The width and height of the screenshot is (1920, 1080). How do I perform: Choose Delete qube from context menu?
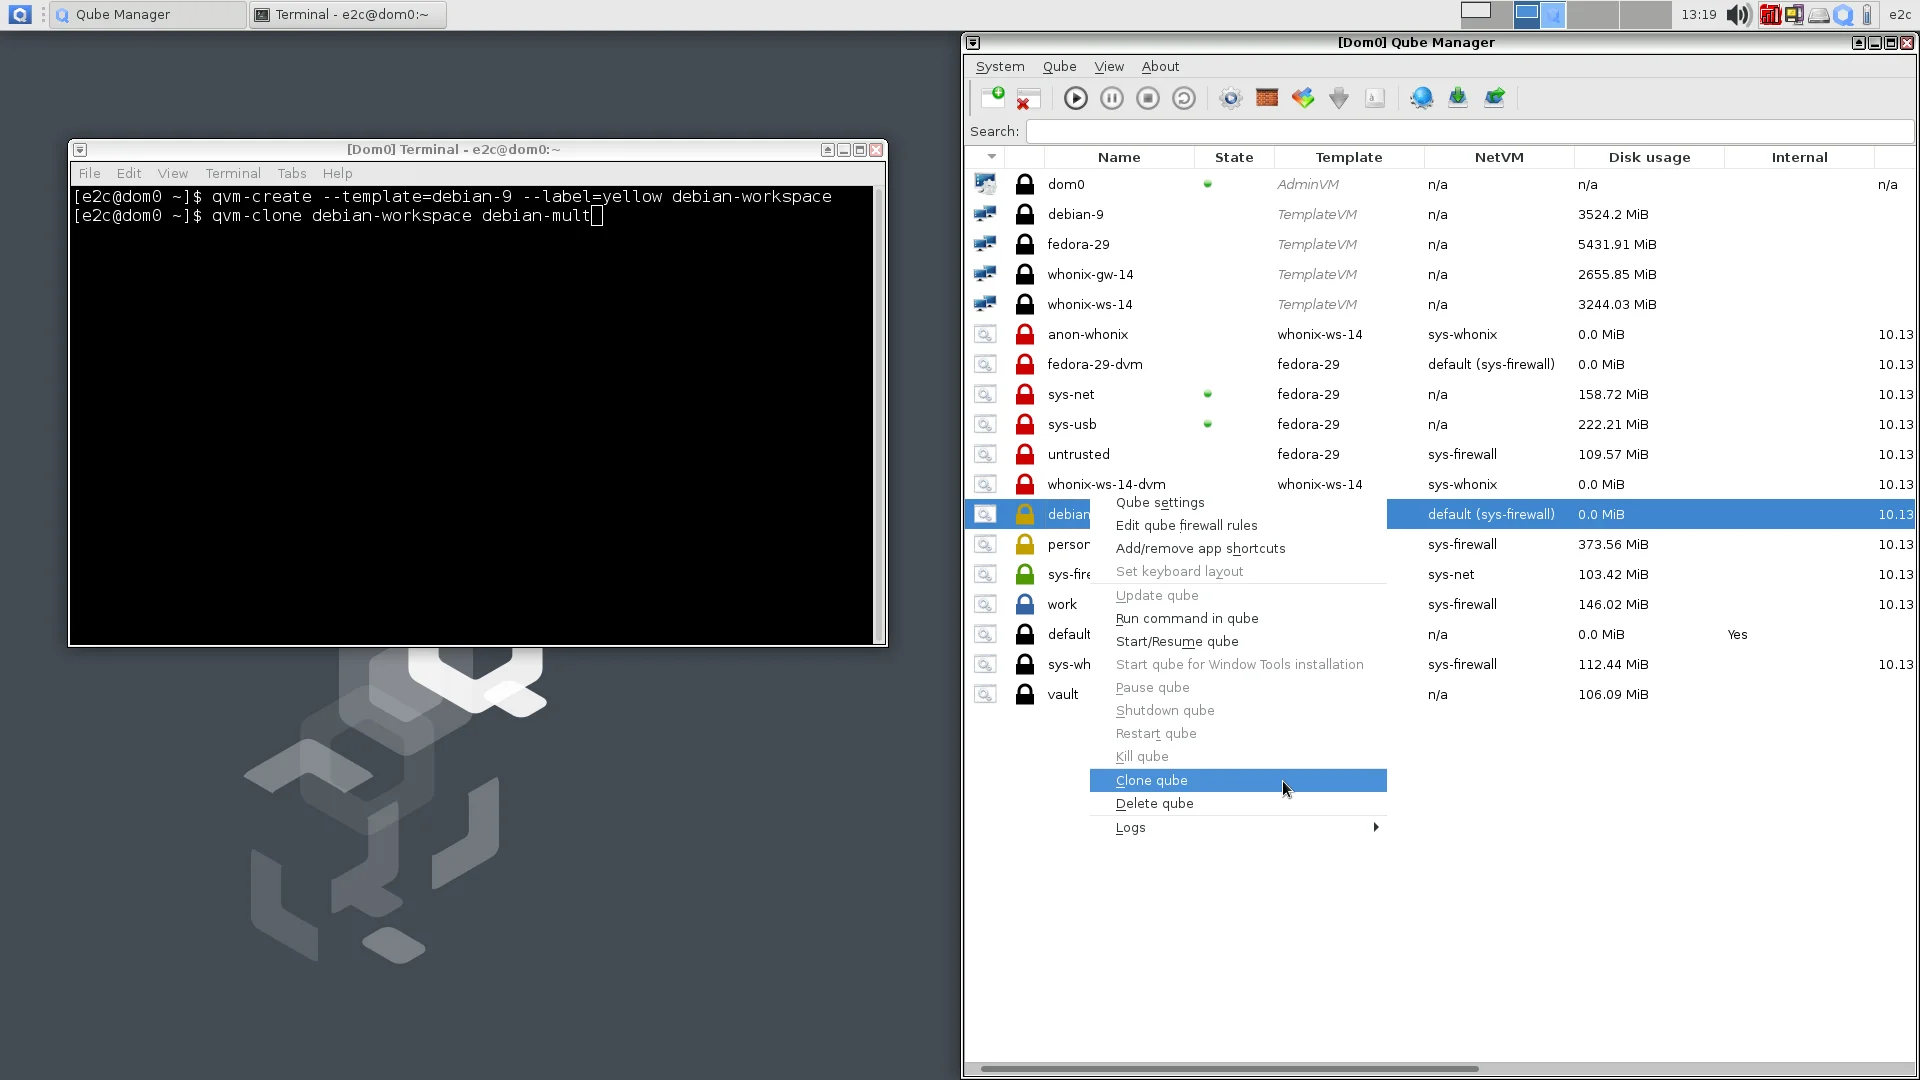pos(1154,803)
